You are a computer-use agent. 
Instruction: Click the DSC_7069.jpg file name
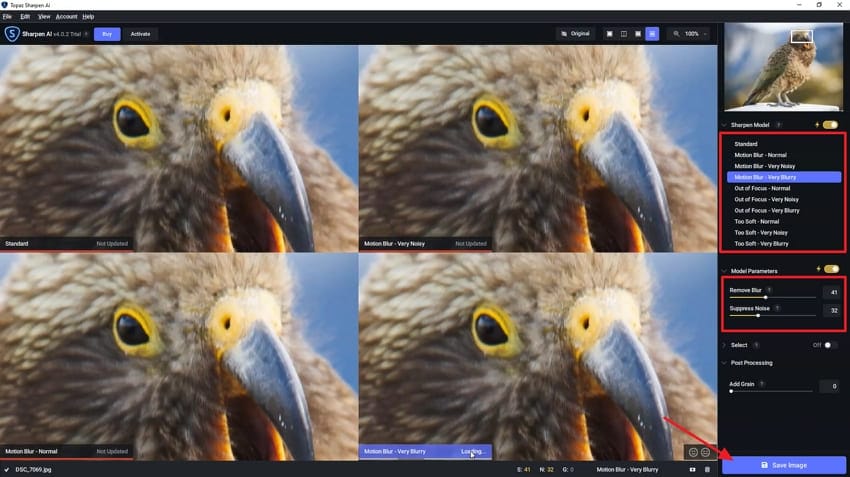pos(33,469)
